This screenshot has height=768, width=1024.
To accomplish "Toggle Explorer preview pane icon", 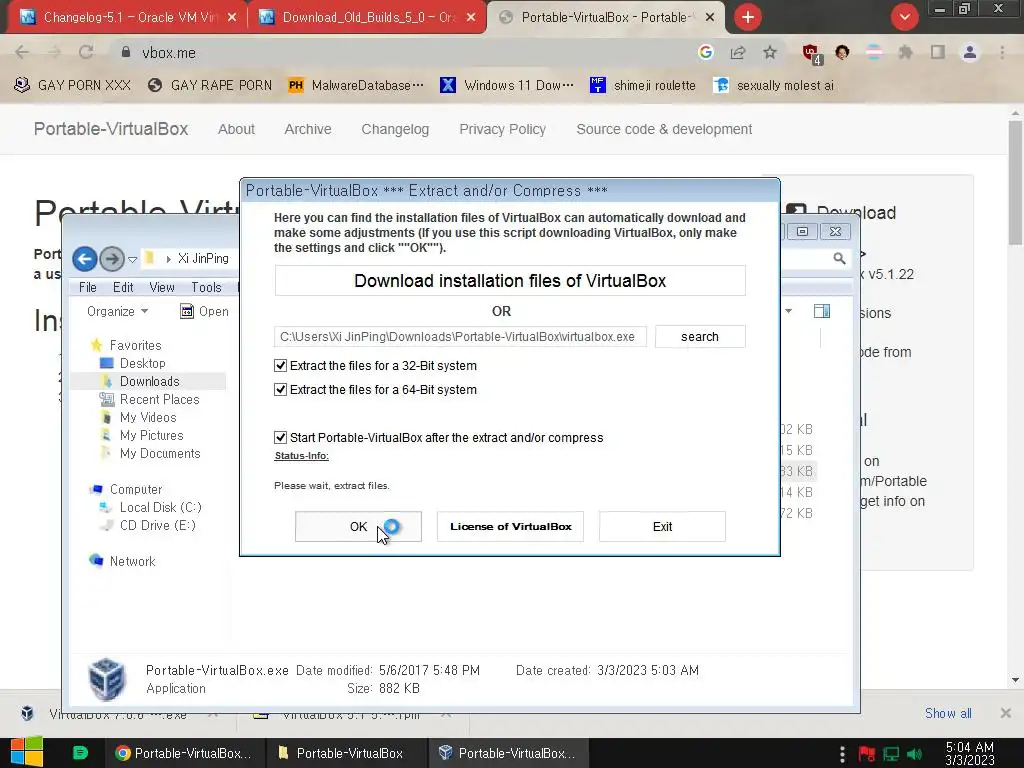I will pos(822,312).
